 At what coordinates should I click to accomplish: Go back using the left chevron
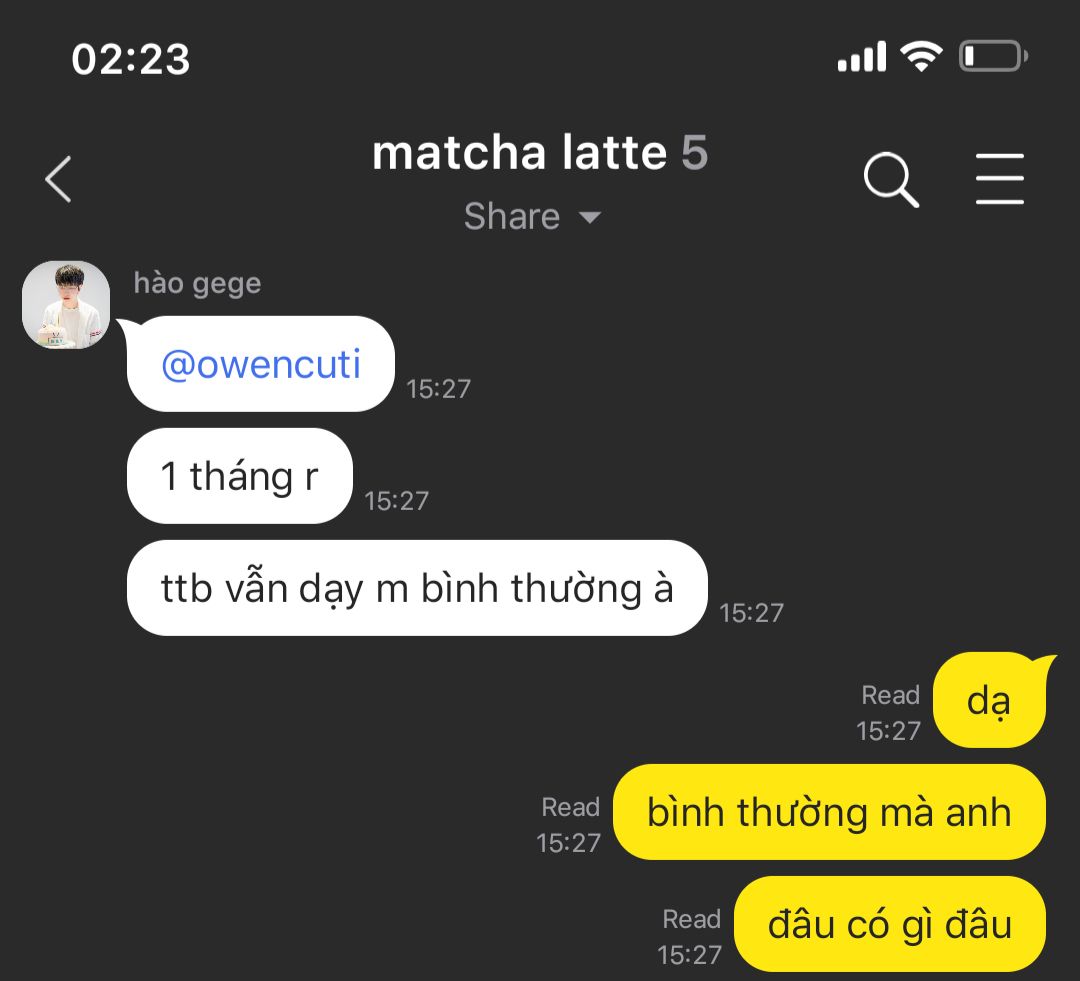pyautogui.click(x=59, y=179)
